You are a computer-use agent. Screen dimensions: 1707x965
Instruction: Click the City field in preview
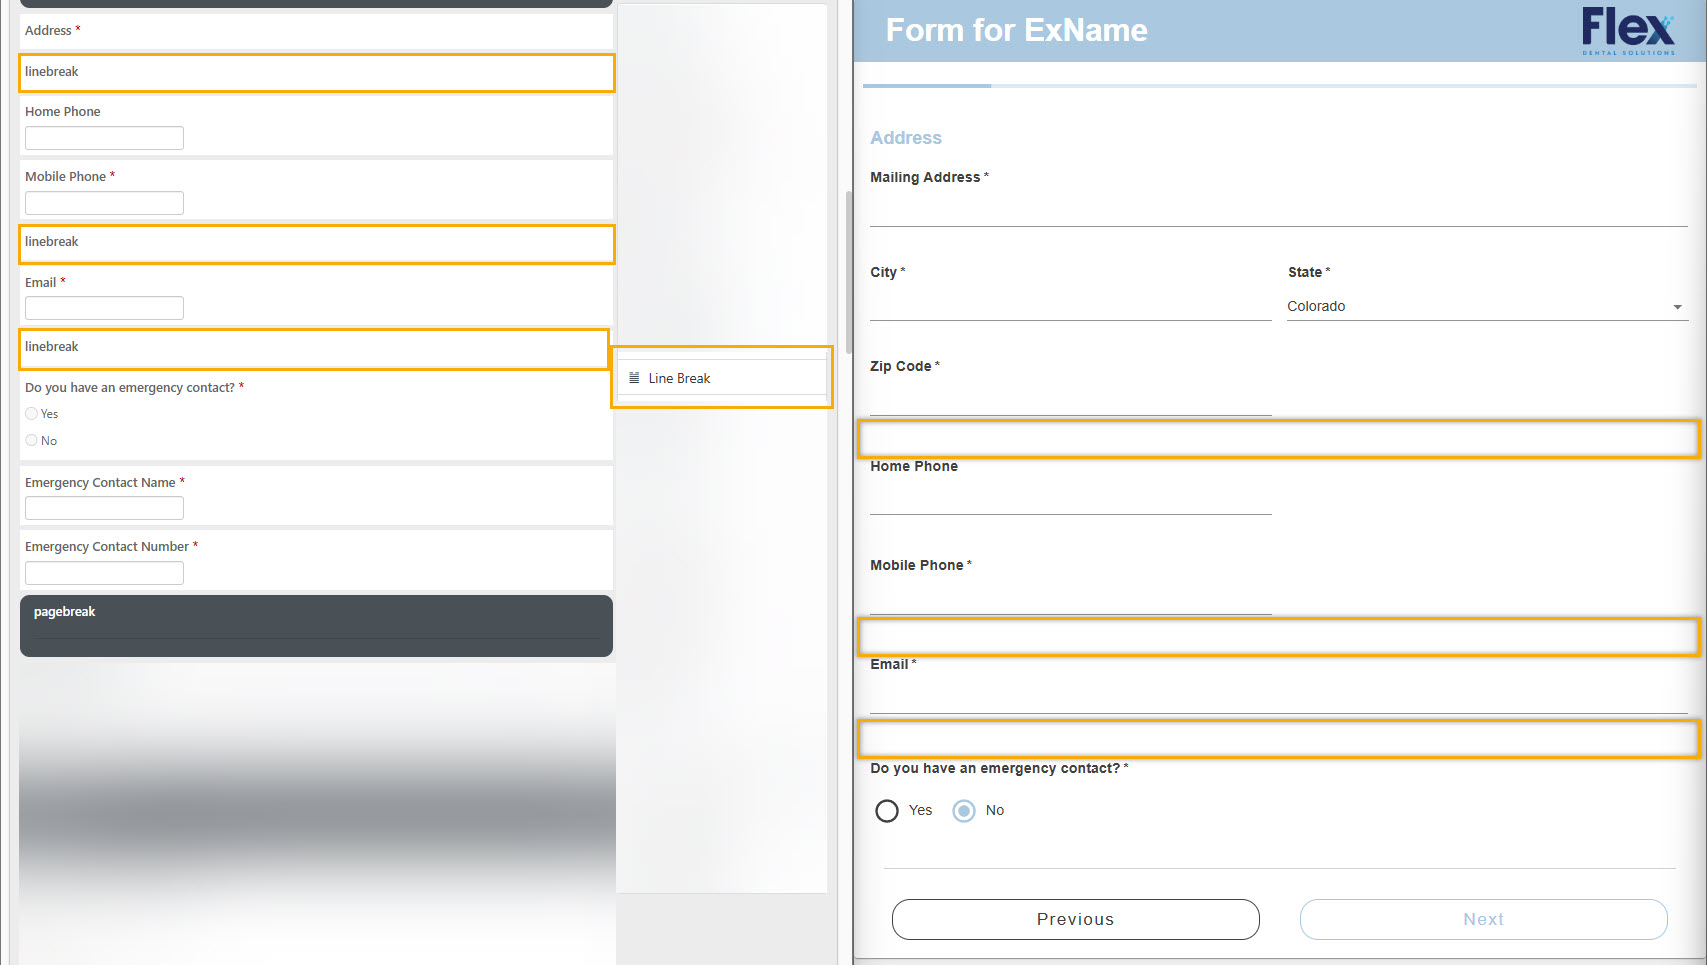coord(1070,305)
